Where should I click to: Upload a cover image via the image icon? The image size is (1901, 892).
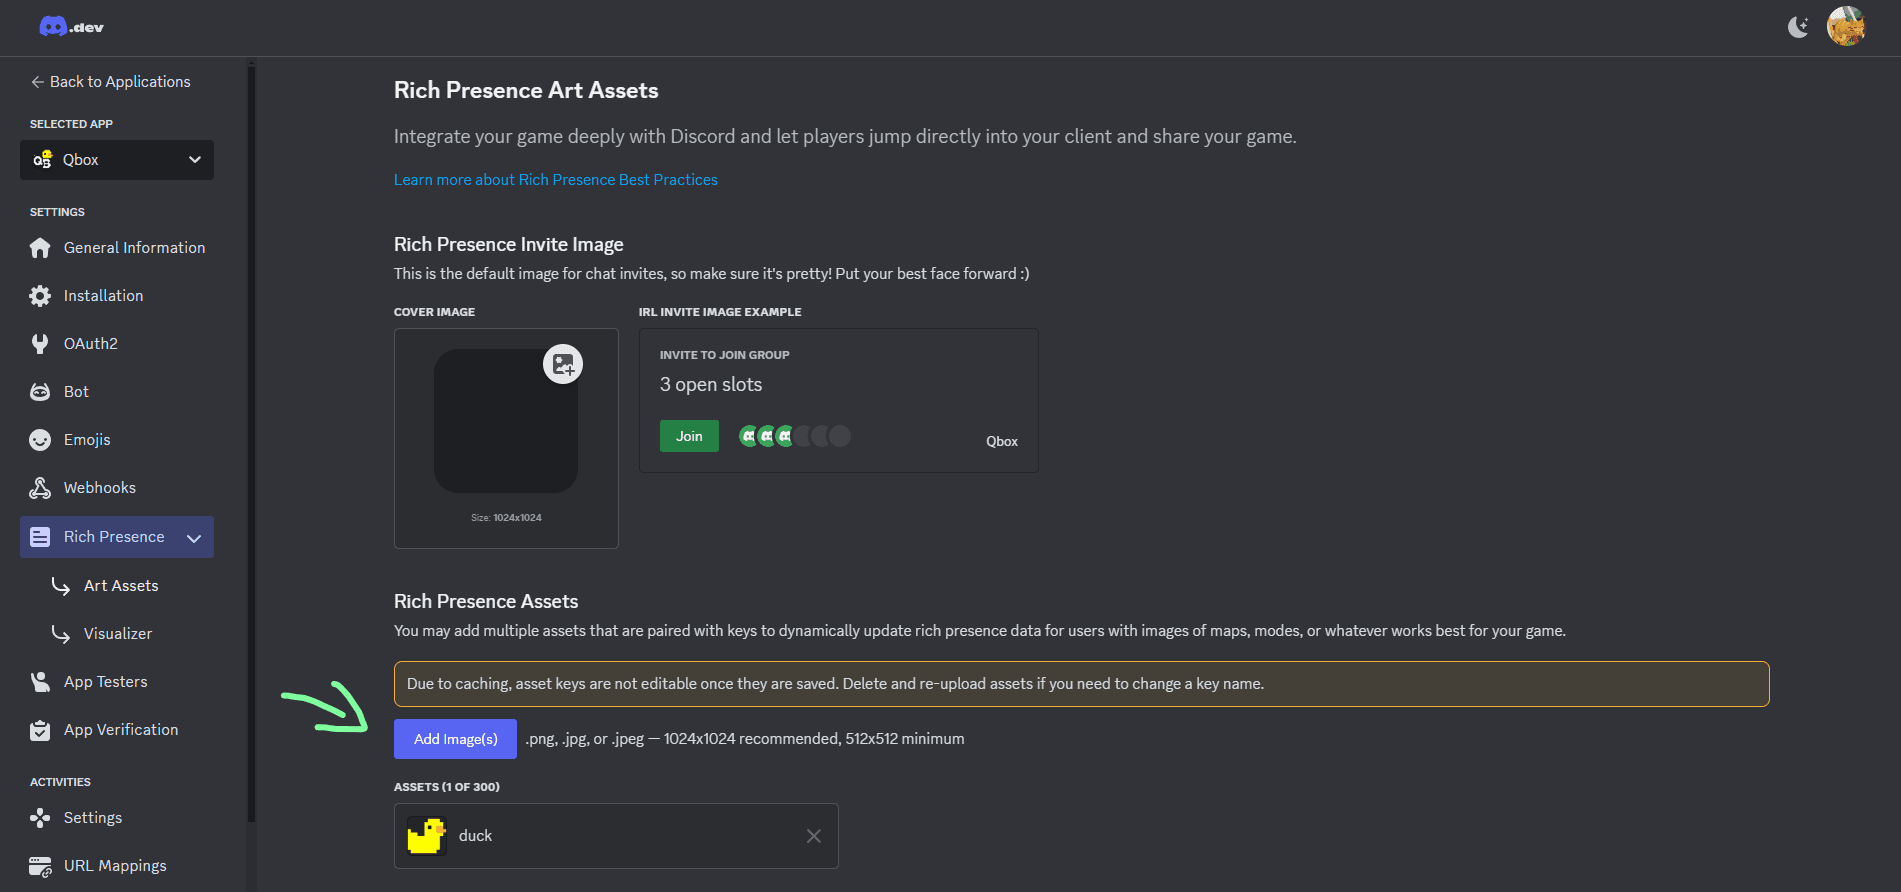(x=563, y=364)
